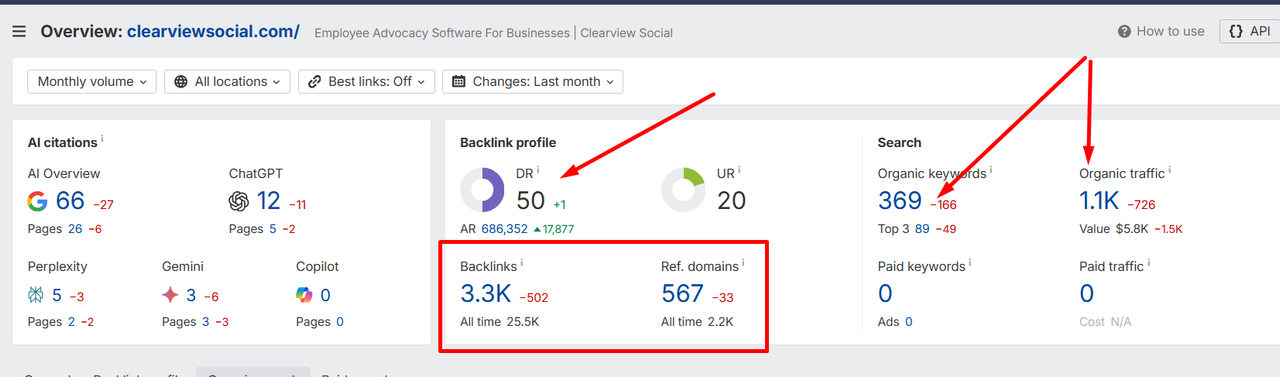Open the Organic traffic 1.1K value
The height and width of the screenshot is (377, 1280).
coord(1099,201)
